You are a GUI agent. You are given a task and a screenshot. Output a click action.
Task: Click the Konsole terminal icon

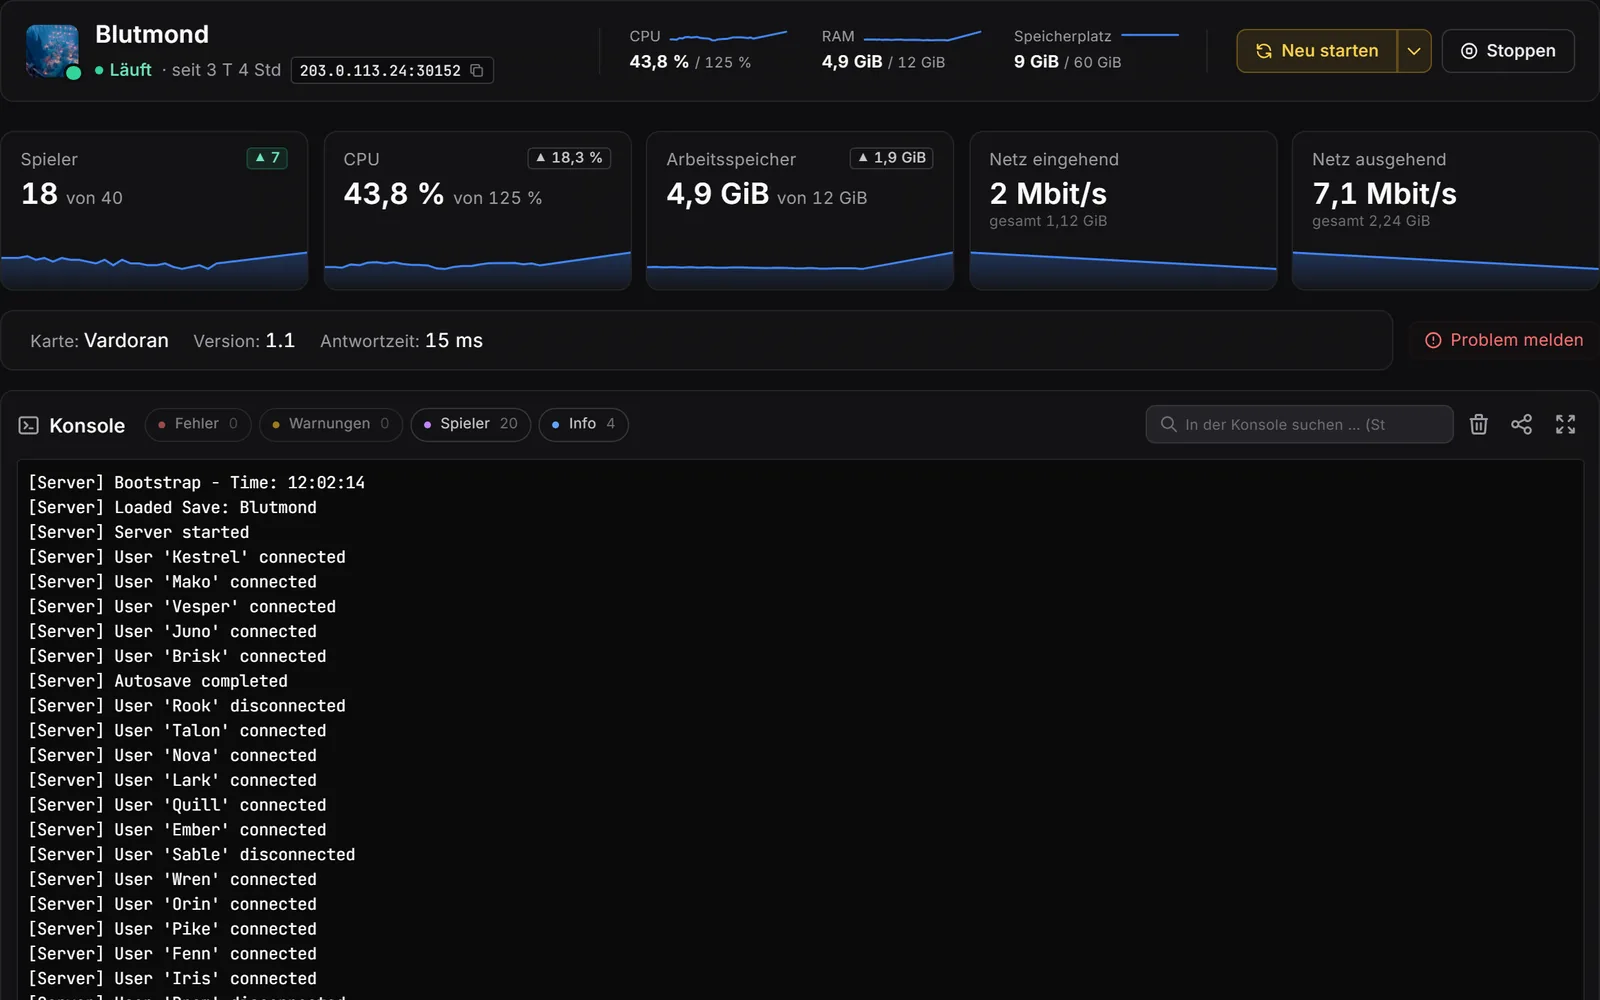[x=29, y=425]
